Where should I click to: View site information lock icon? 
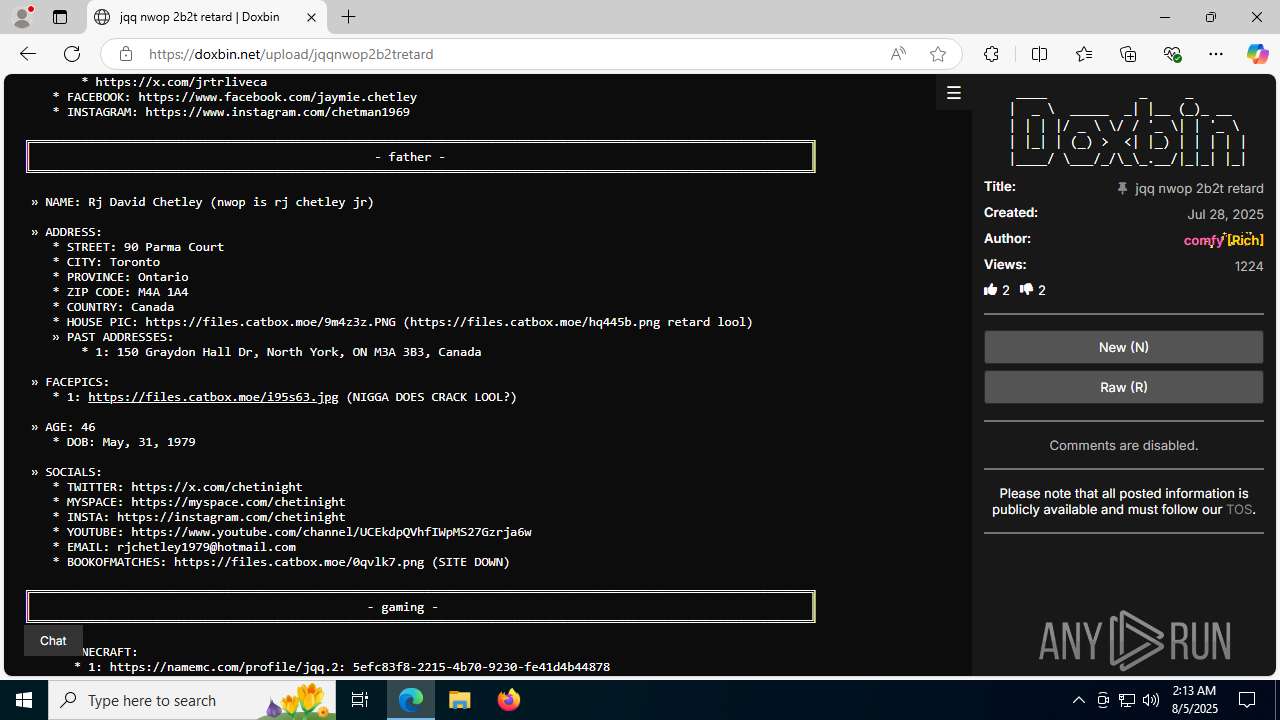[125, 54]
